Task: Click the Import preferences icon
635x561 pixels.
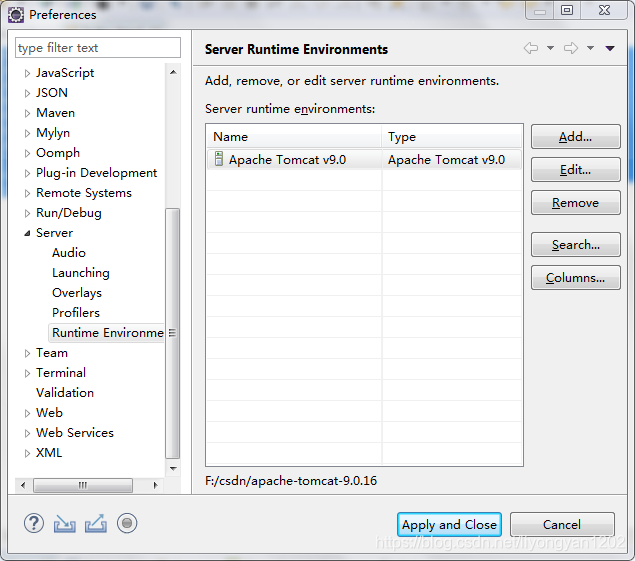Action: (x=65, y=523)
